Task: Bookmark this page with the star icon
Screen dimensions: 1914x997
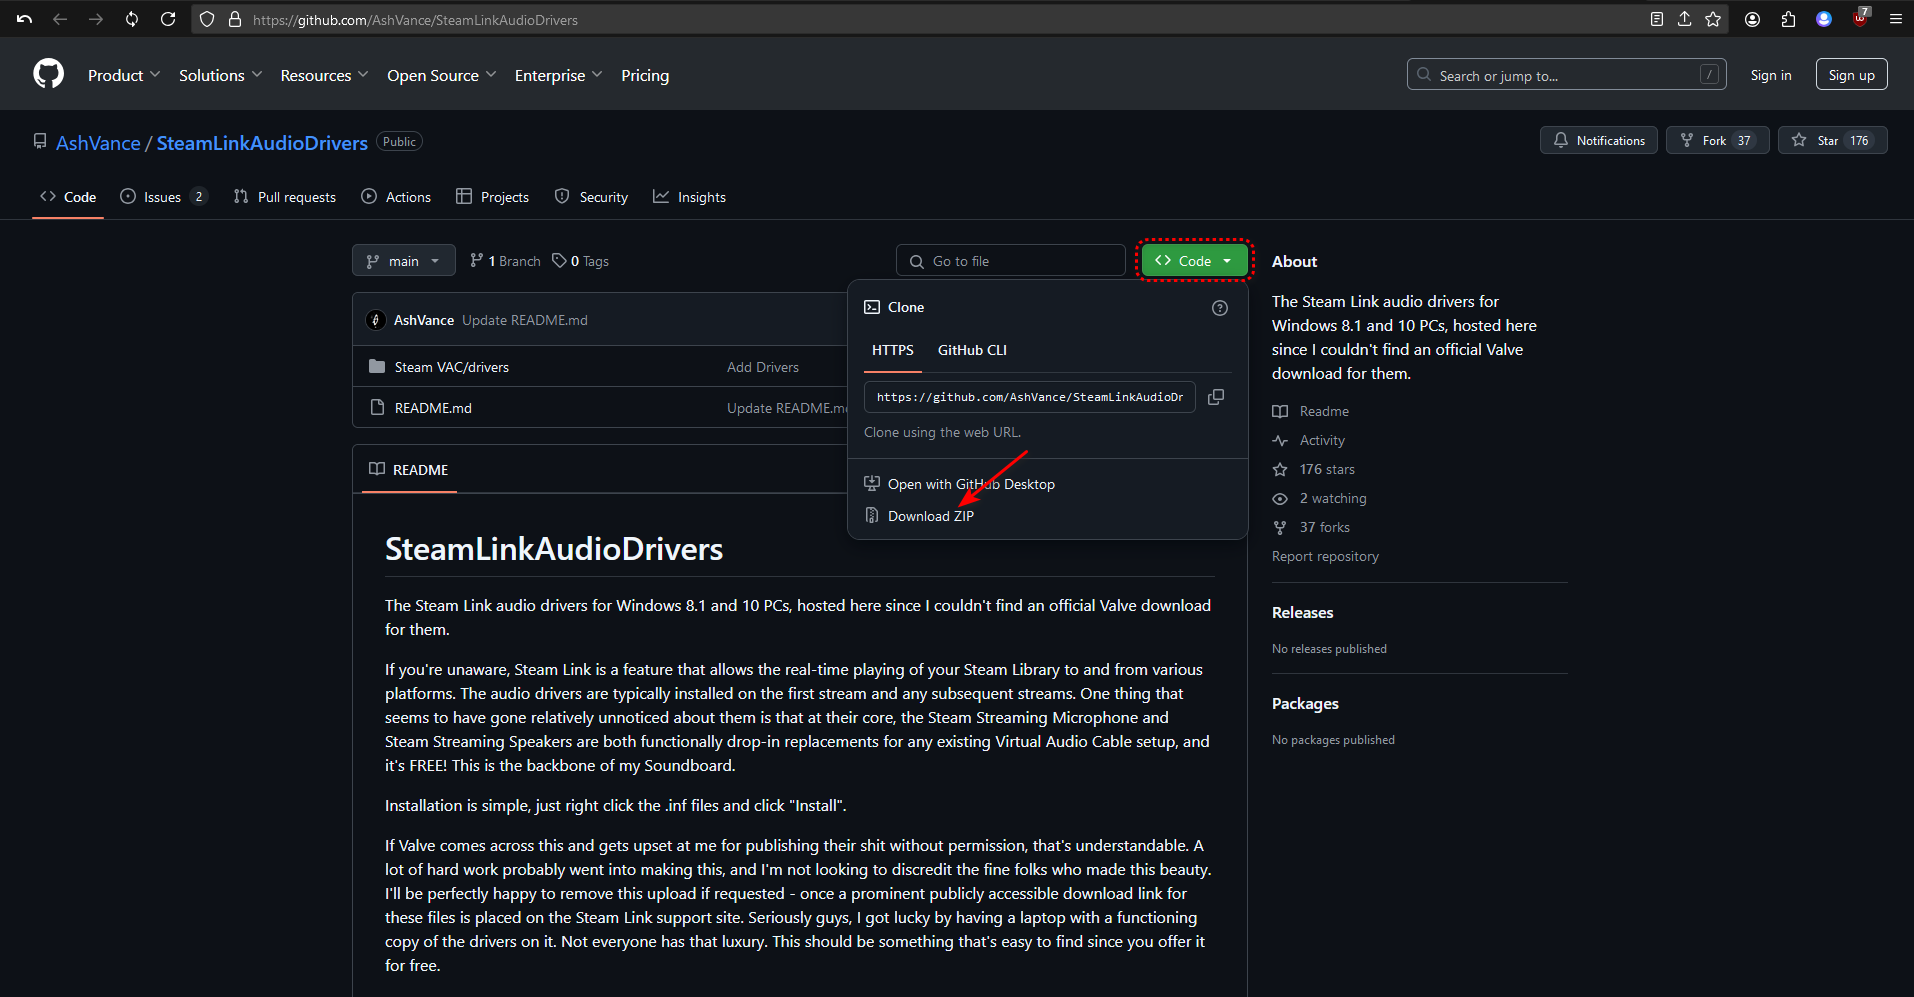Action: point(1713,19)
